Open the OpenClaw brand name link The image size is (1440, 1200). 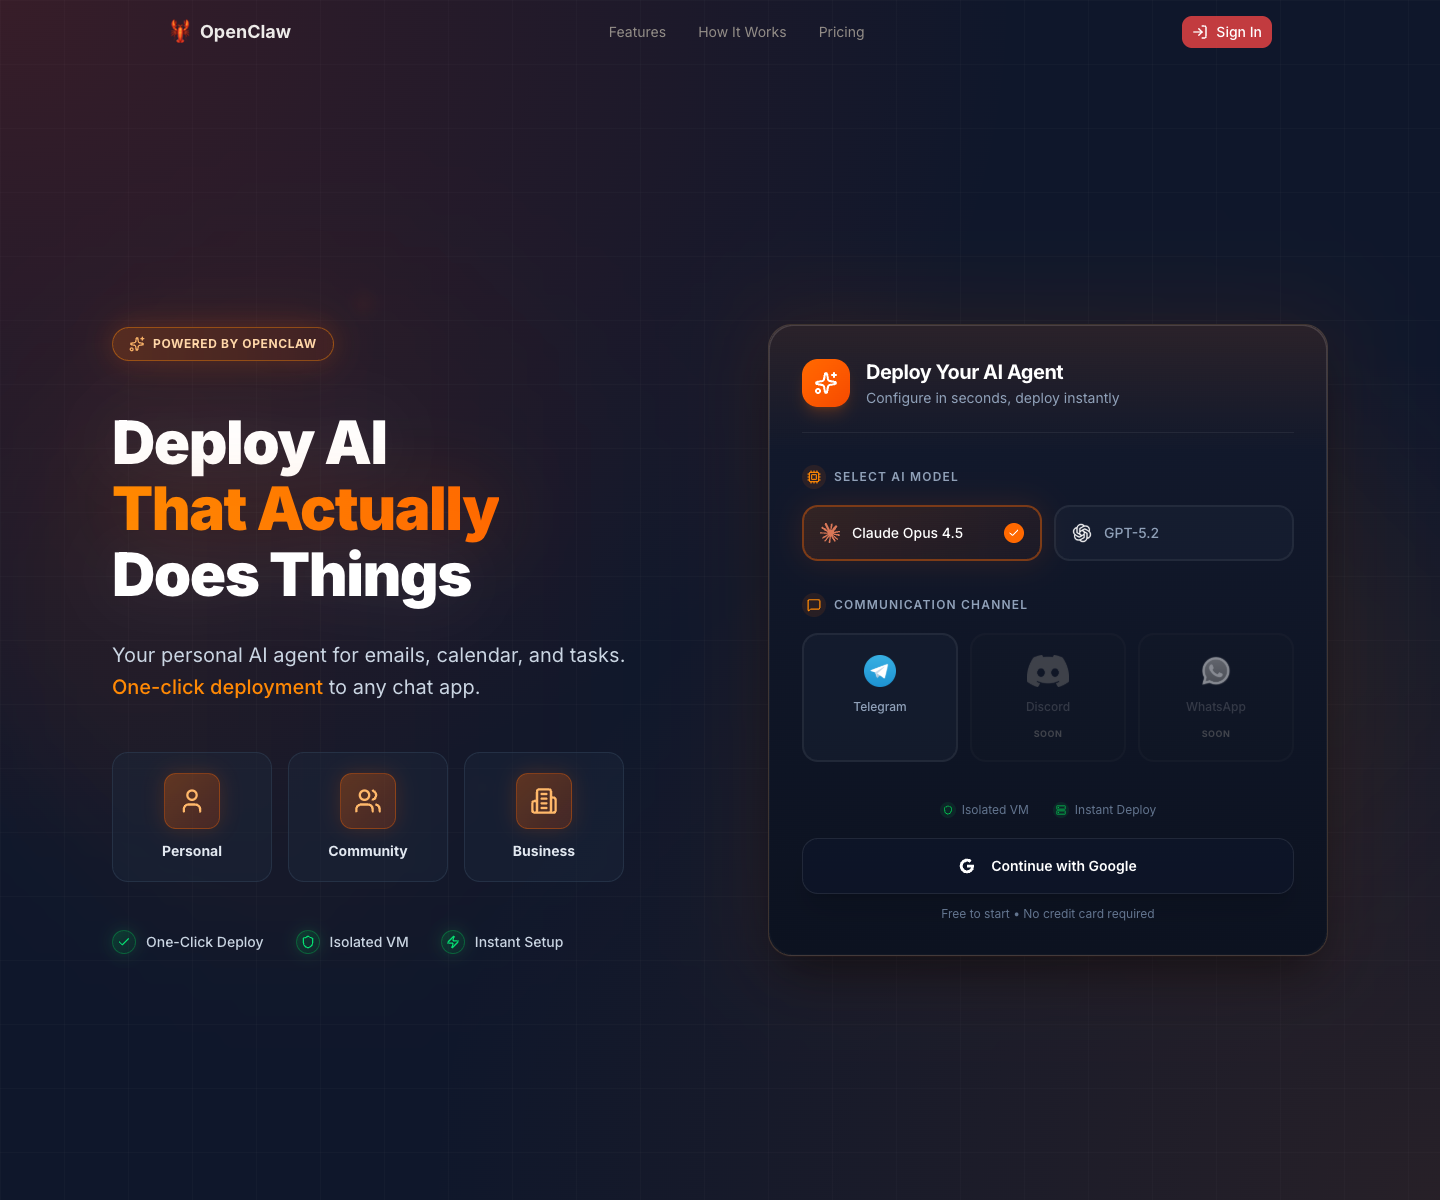point(245,32)
